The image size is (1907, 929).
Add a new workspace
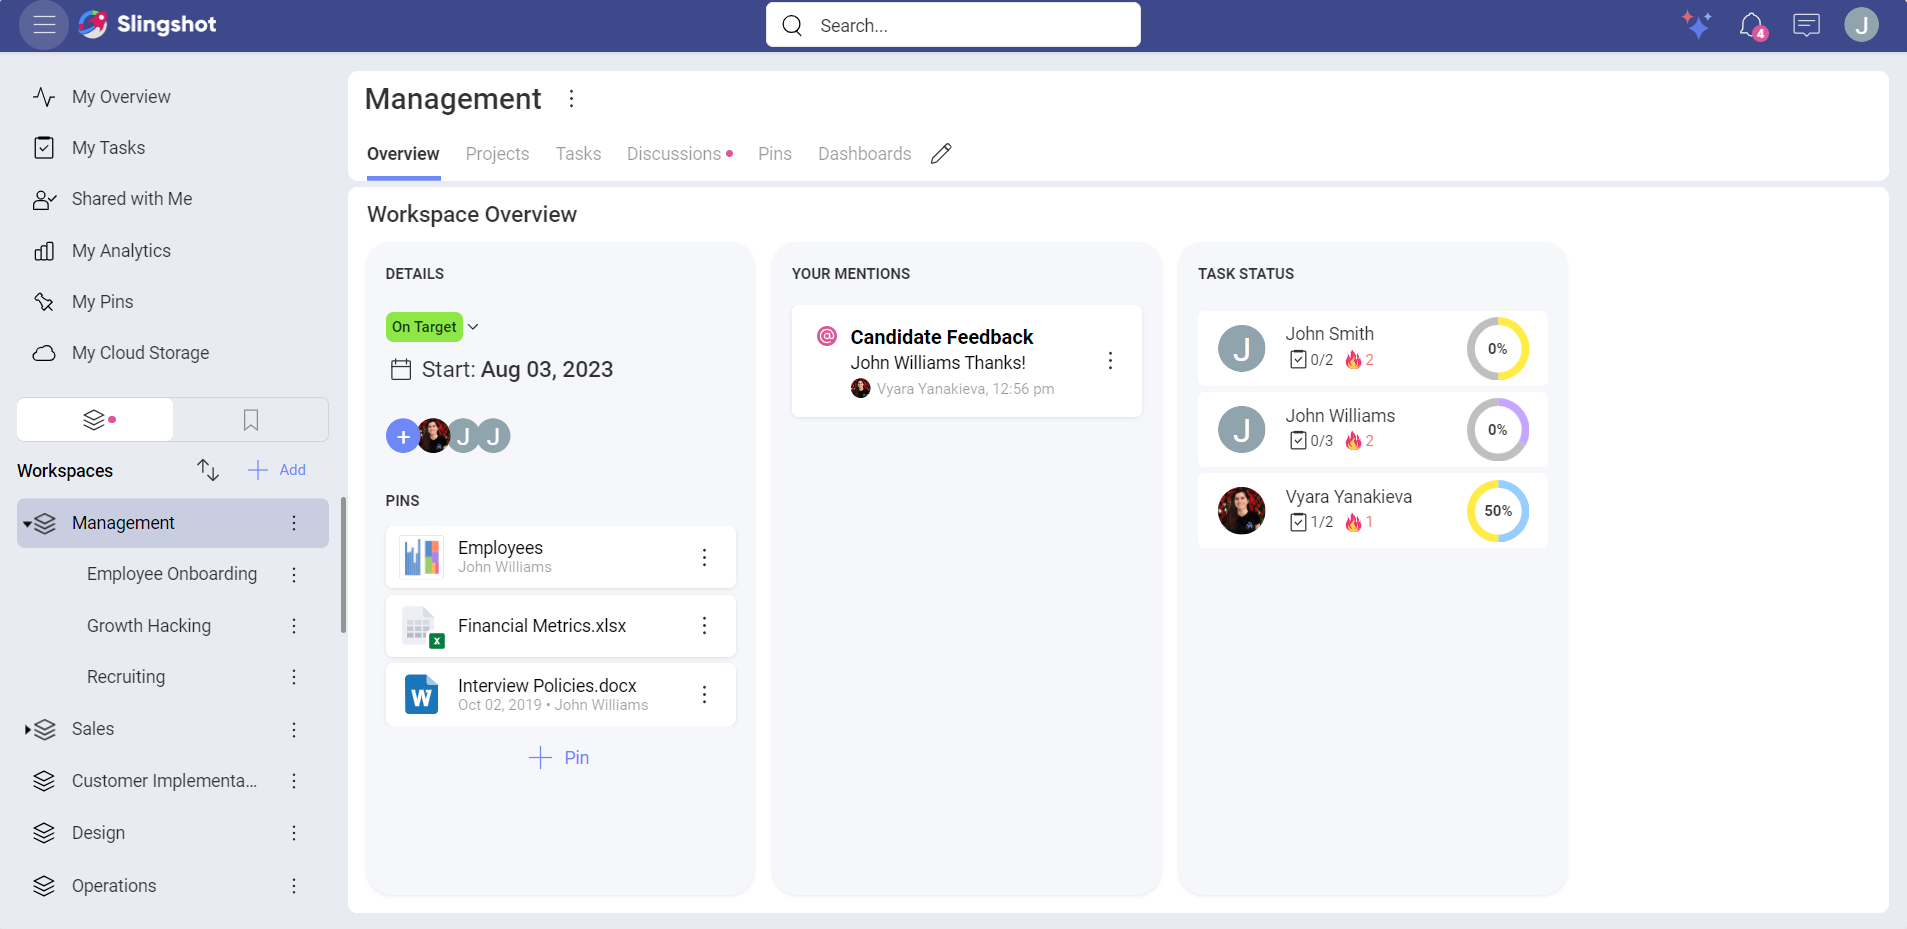click(x=277, y=470)
